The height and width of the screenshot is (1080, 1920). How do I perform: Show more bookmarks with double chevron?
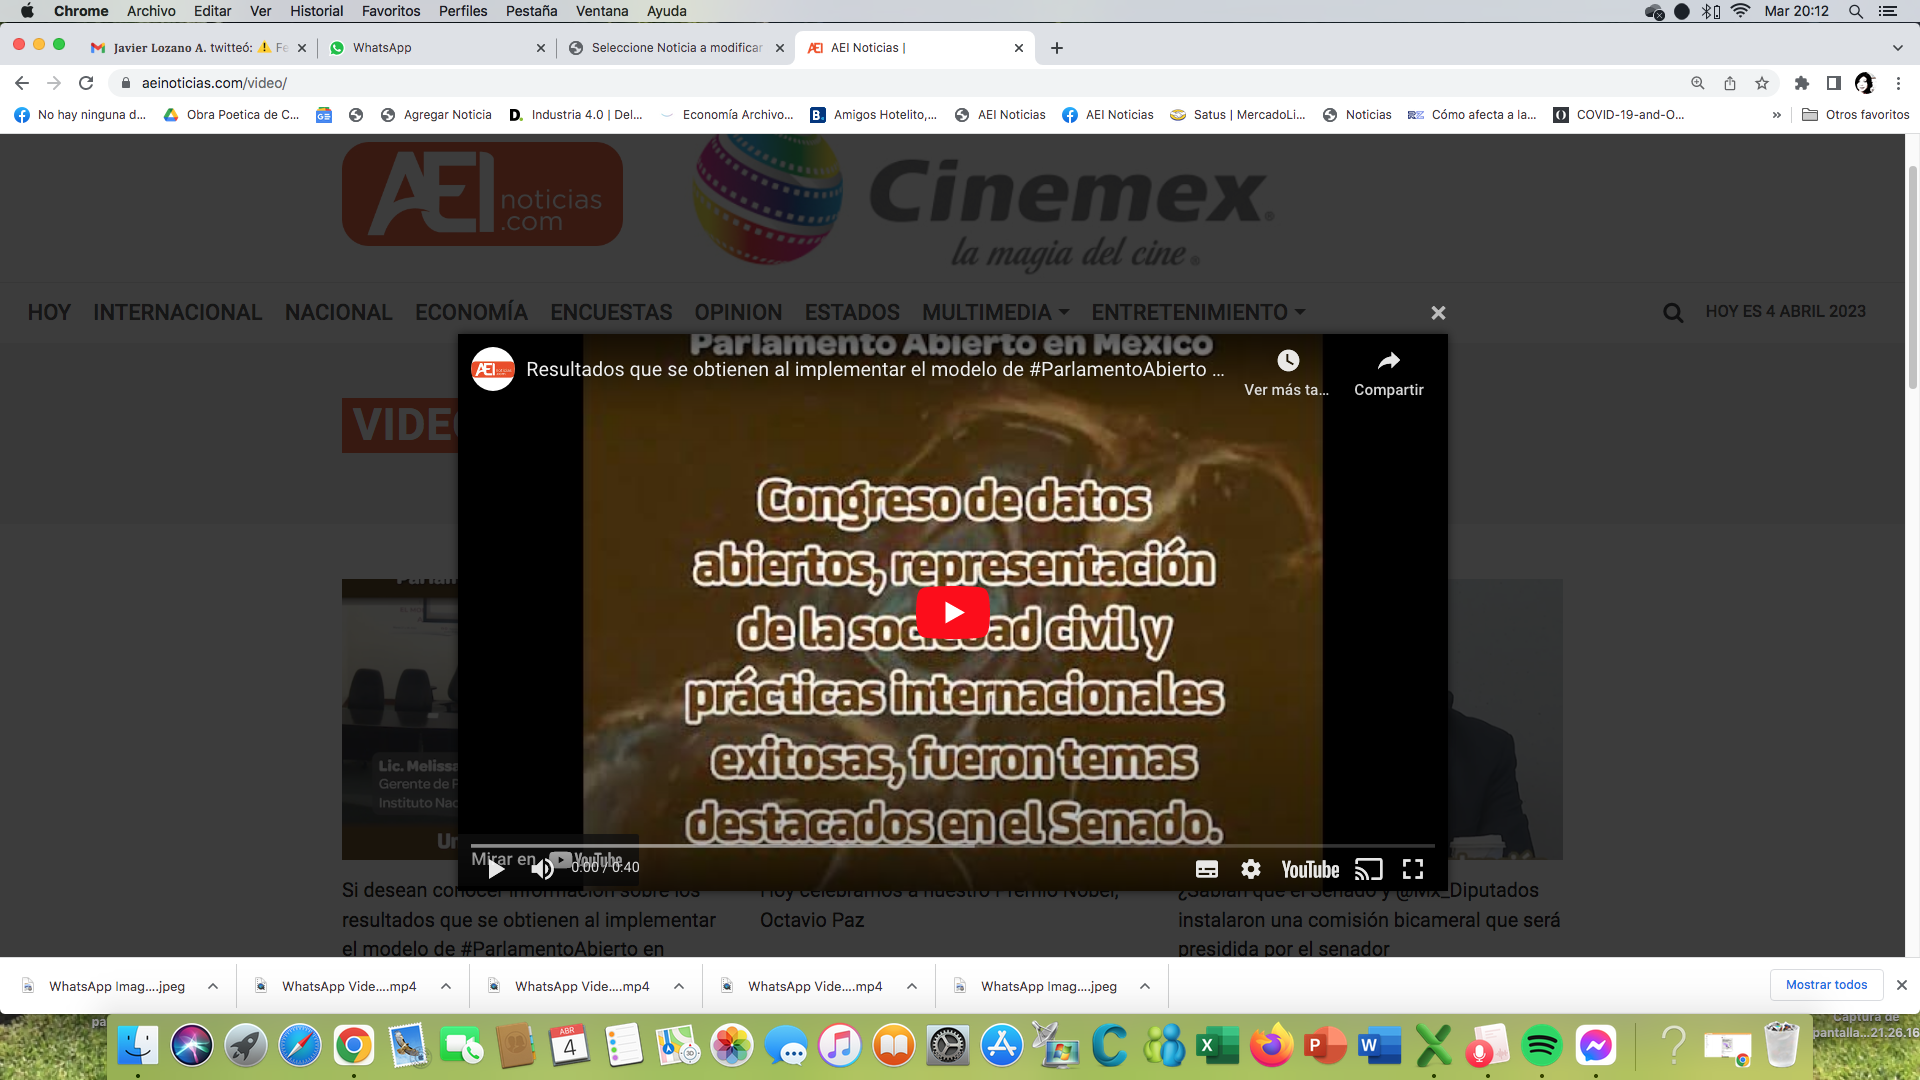pos(1777,115)
